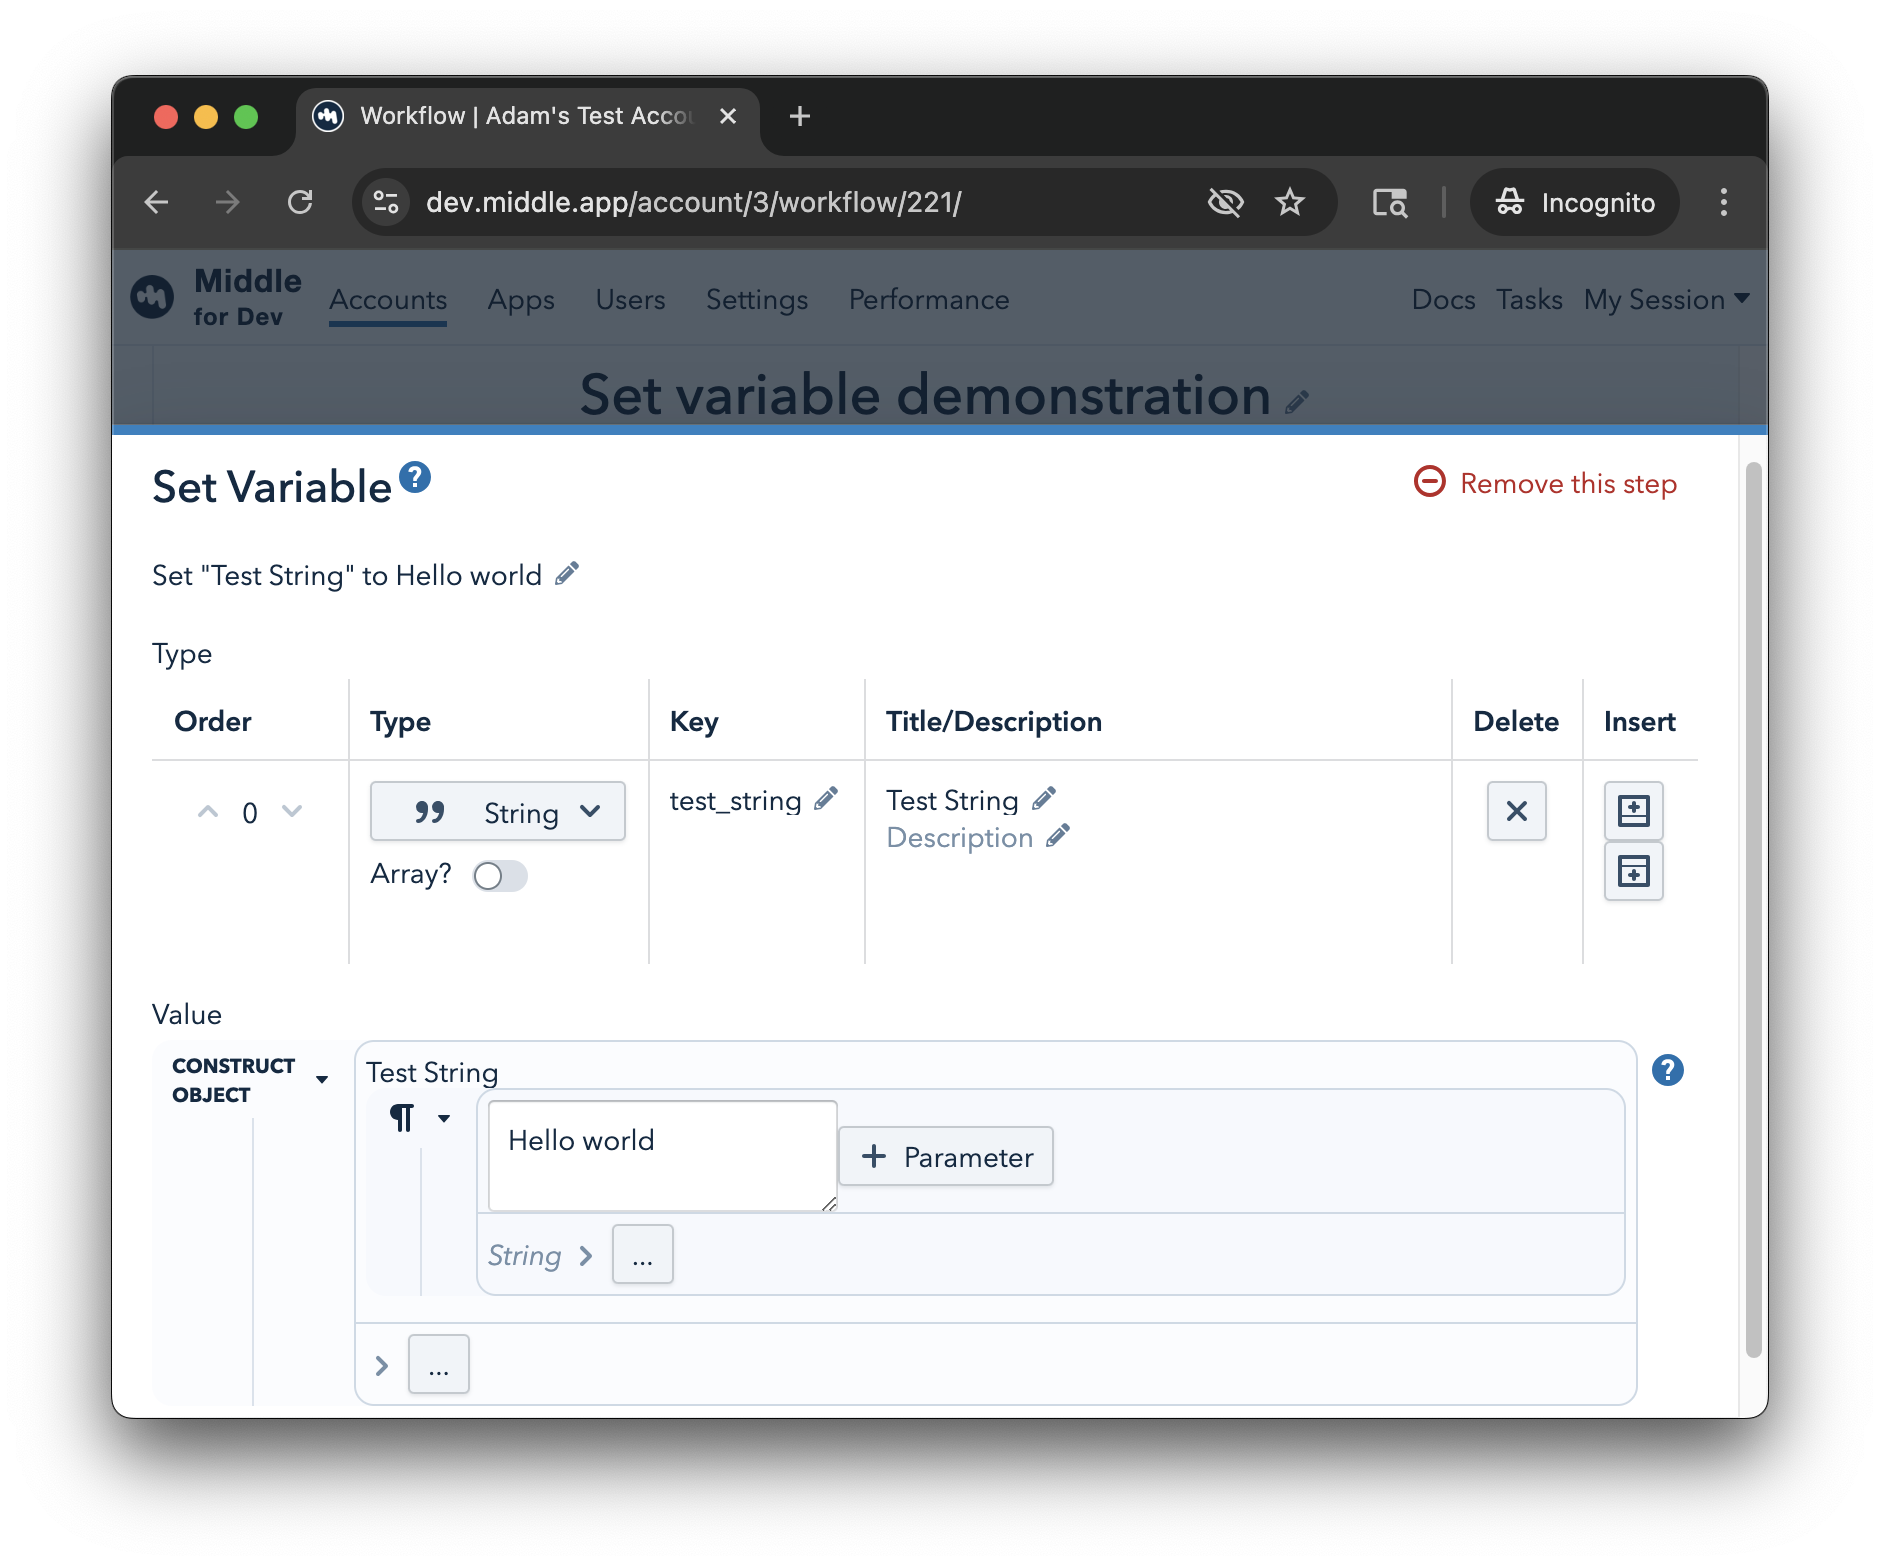Edit the Description field via its pencil icon
The image size is (1880, 1566).
pyautogui.click(x=1059, y=836)
